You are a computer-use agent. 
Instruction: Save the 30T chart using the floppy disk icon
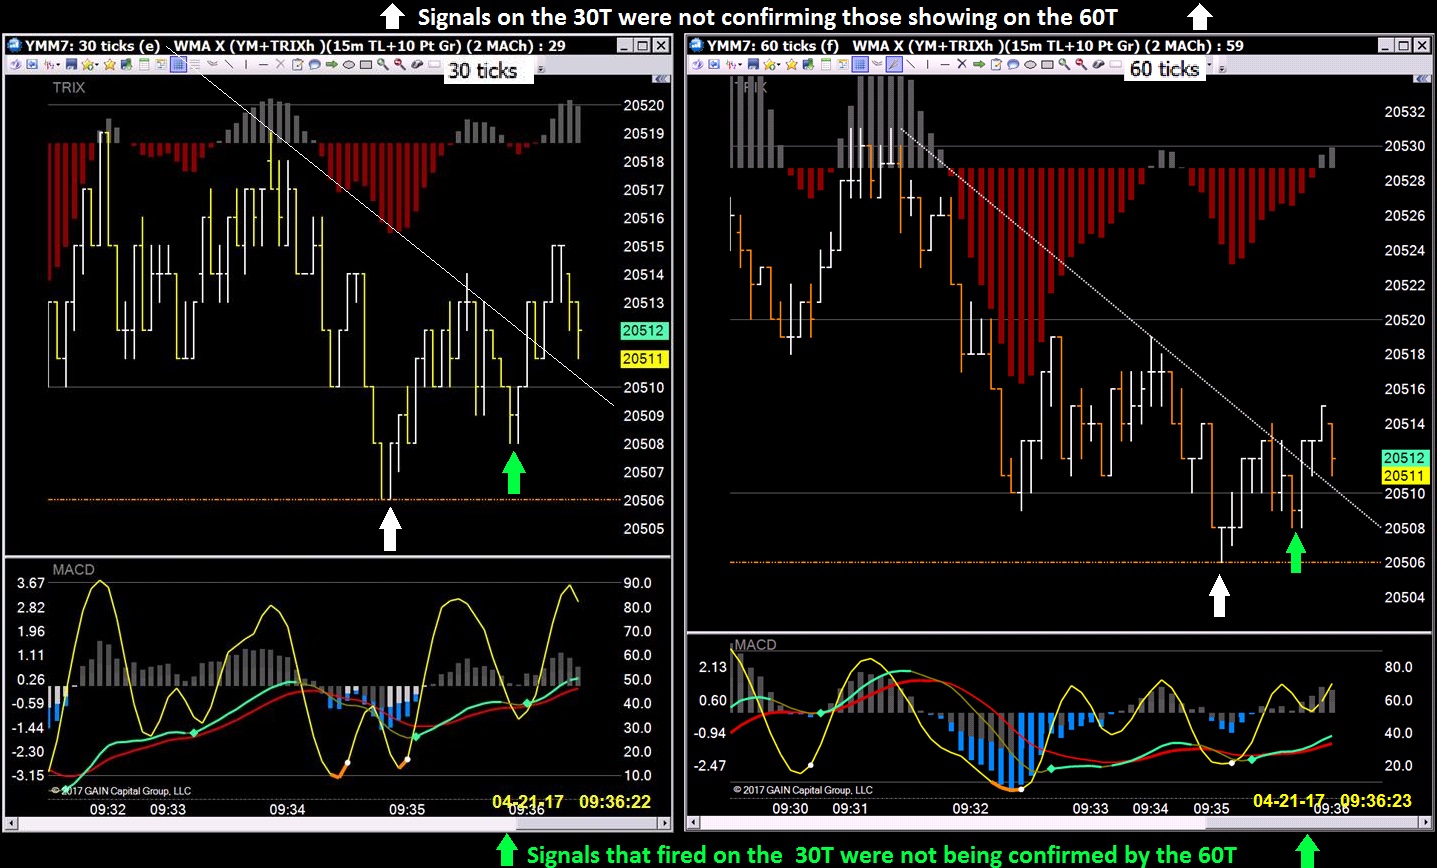pos(71,64)
